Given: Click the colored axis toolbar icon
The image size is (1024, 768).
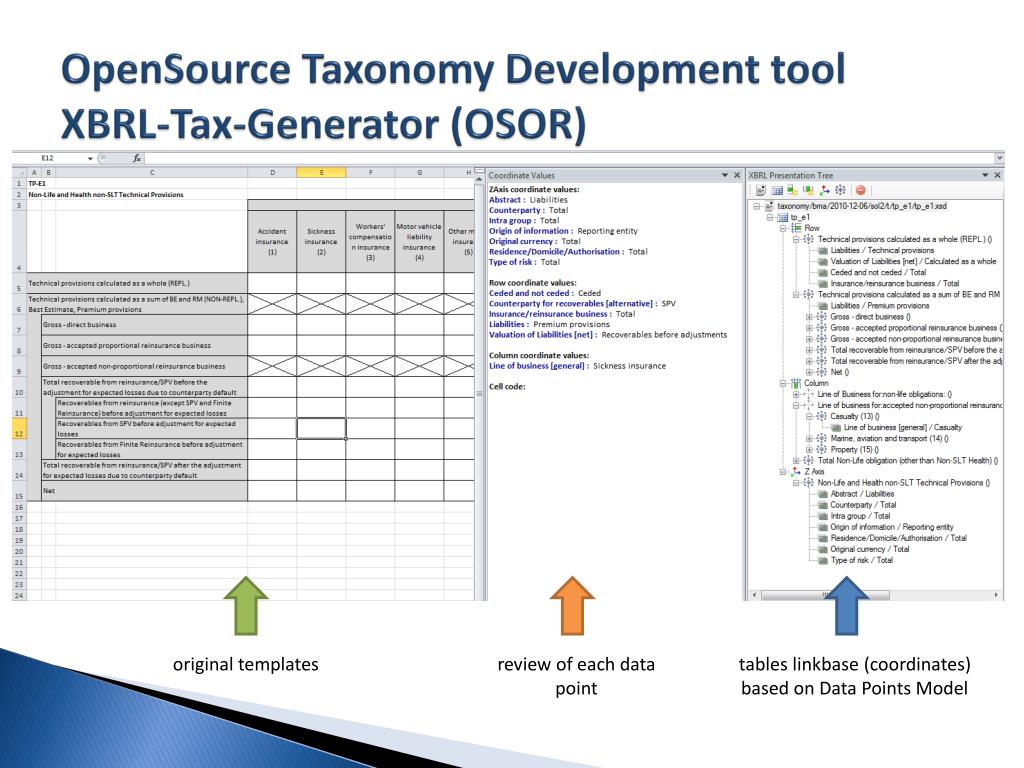Looking at the screenshot, I should 825,190.
